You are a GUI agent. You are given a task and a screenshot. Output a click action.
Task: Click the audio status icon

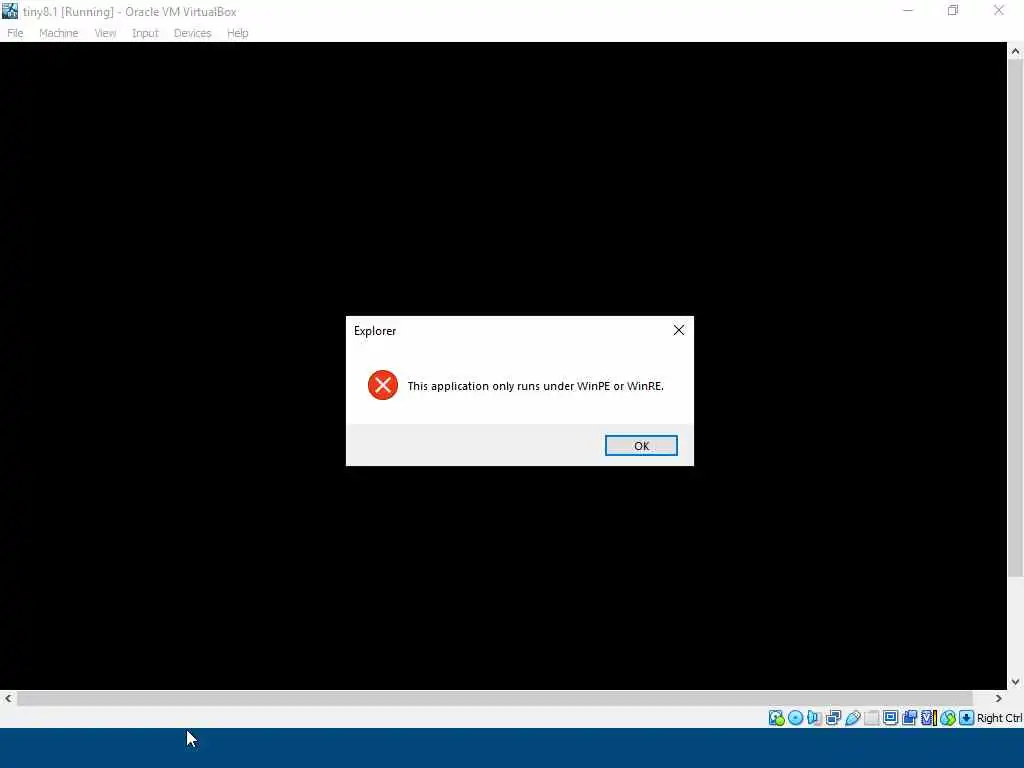click(814, 718)
